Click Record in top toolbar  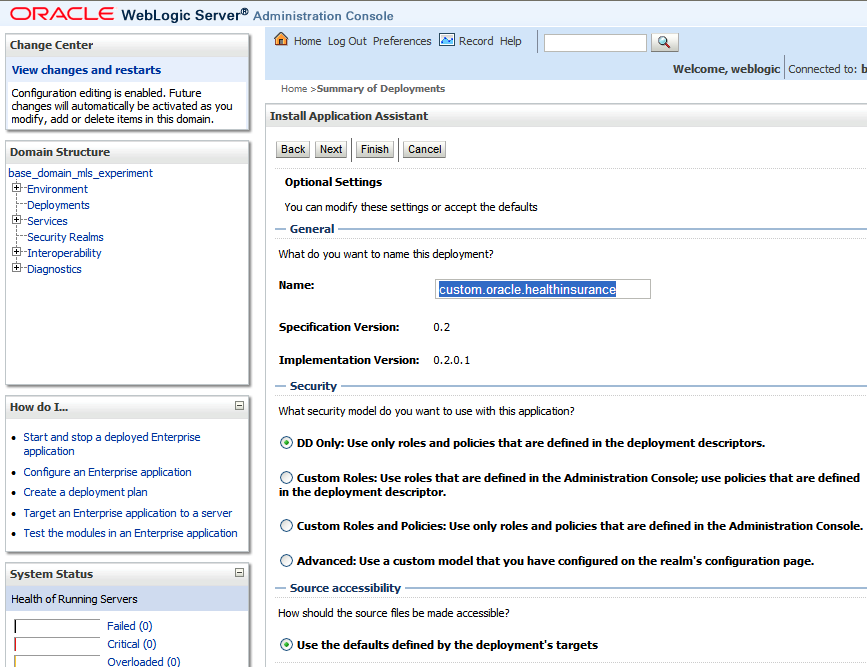(476, 41)
